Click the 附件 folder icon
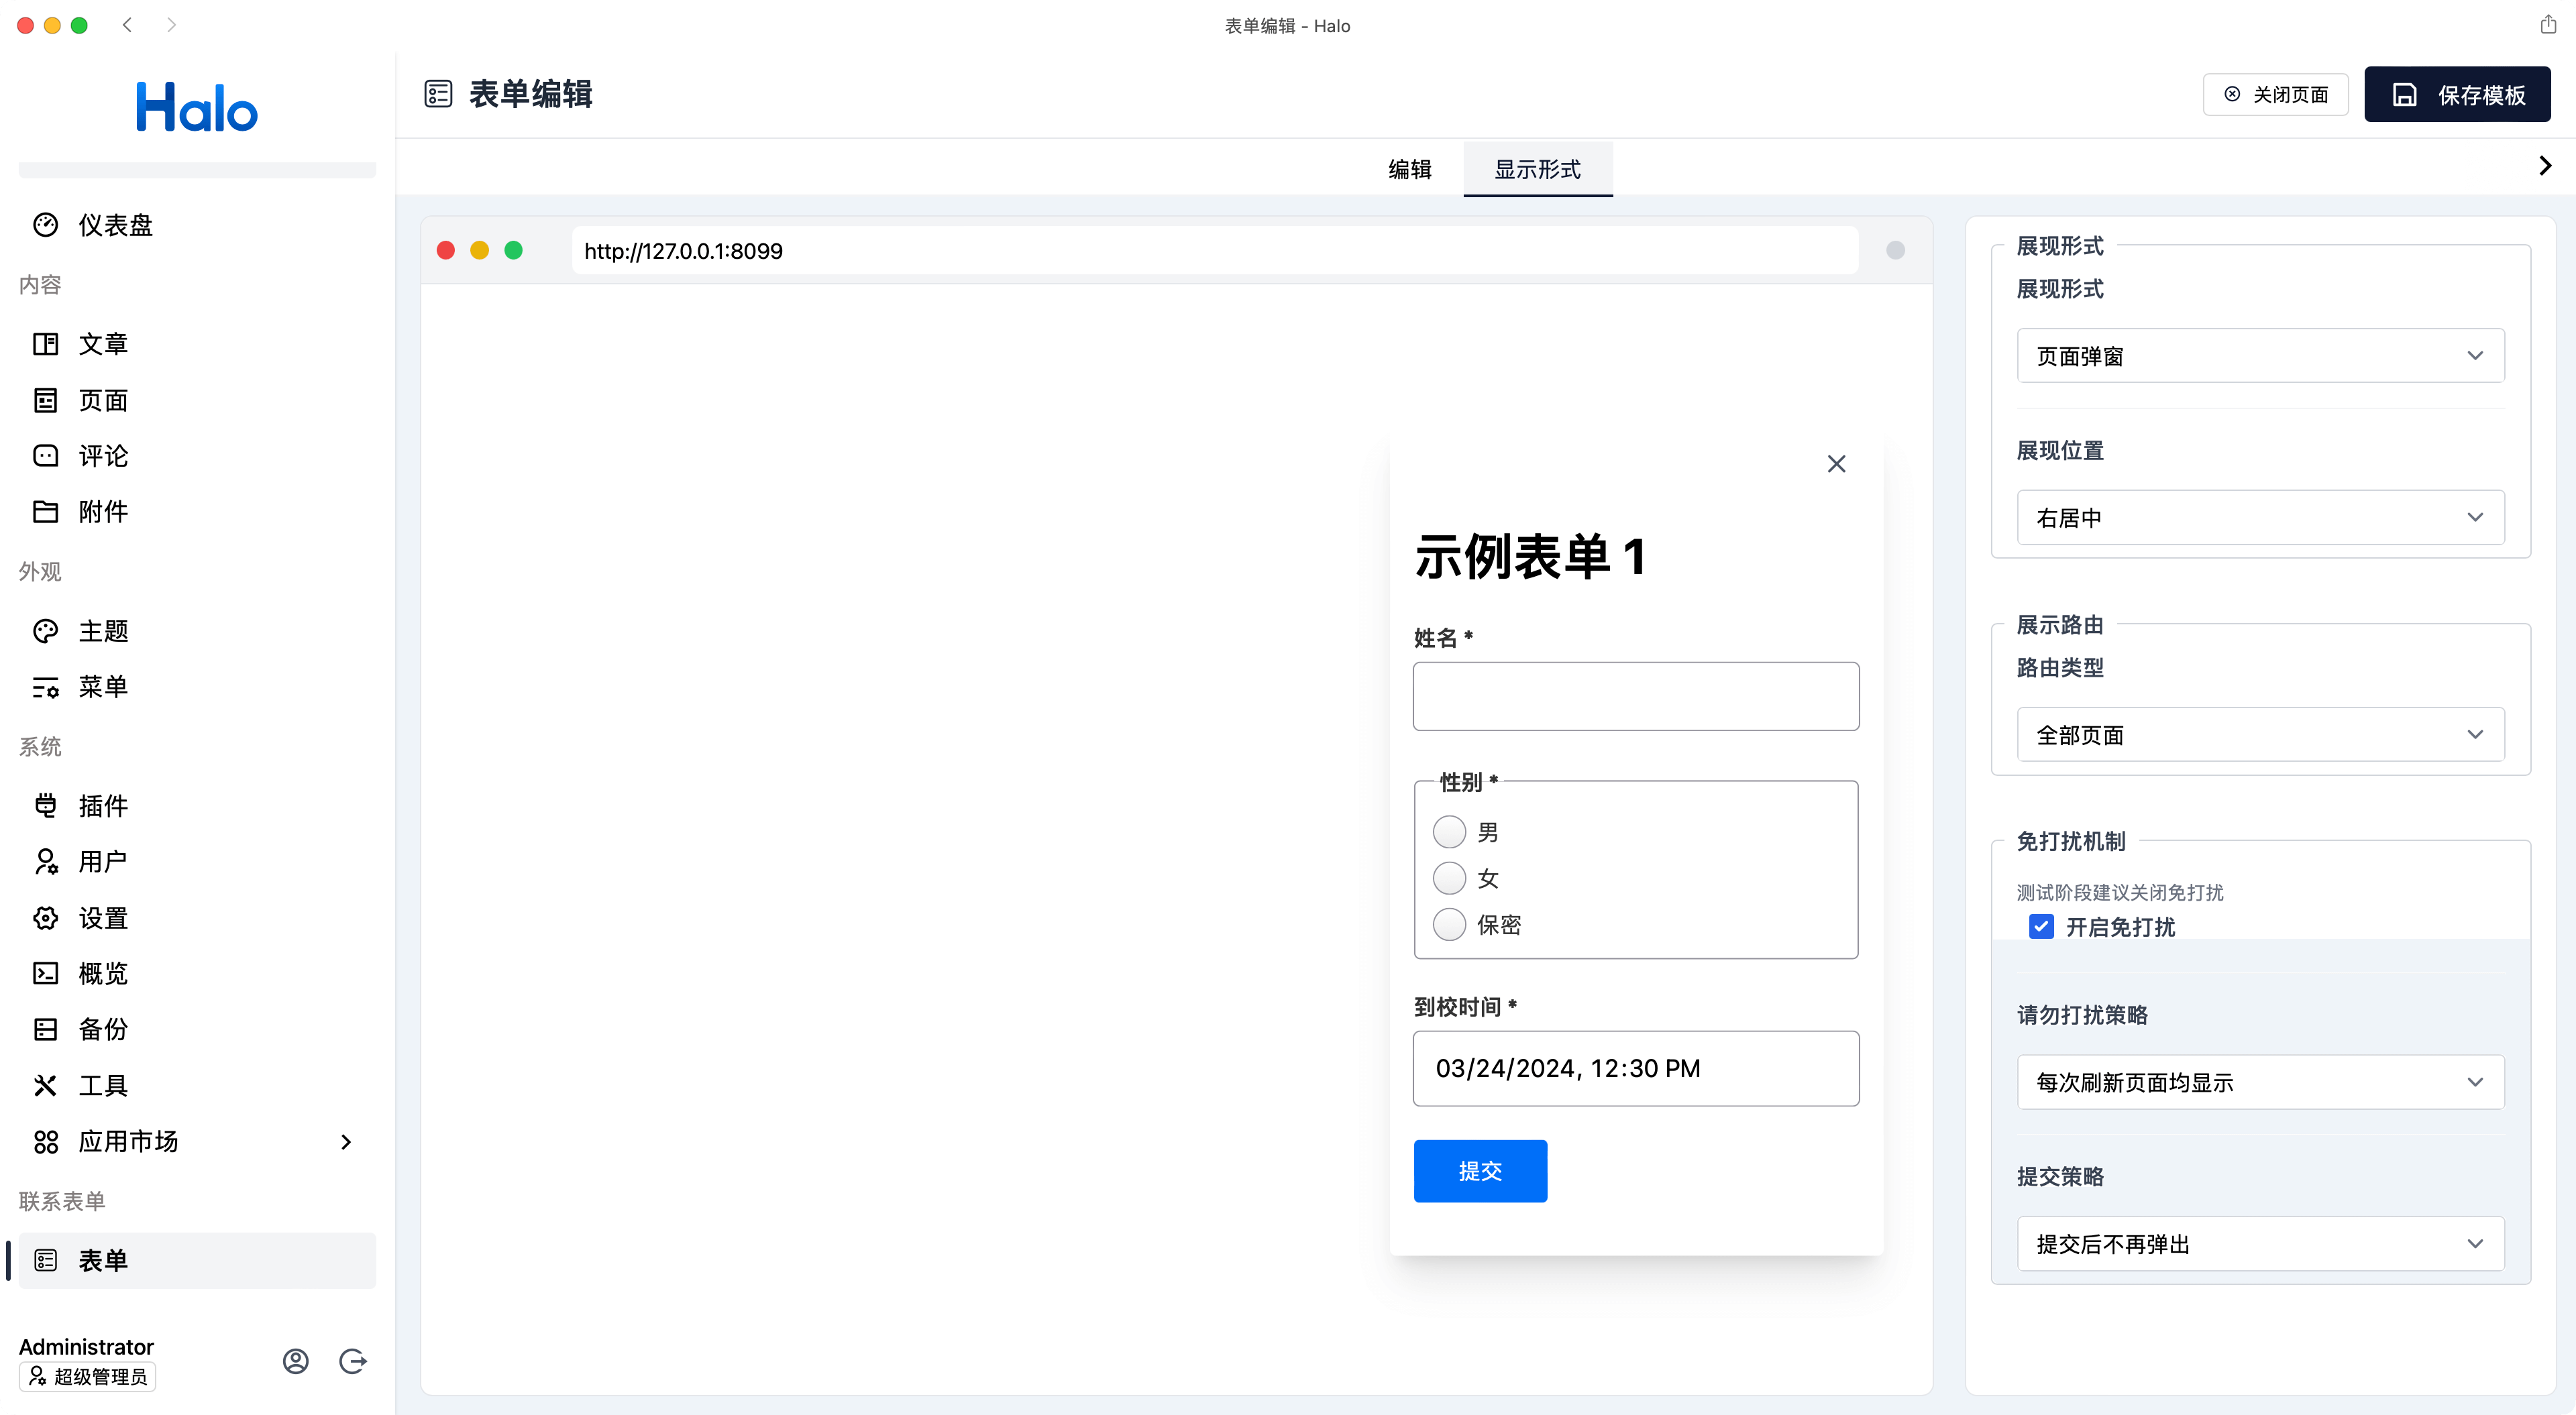 [x=45, y=512]
